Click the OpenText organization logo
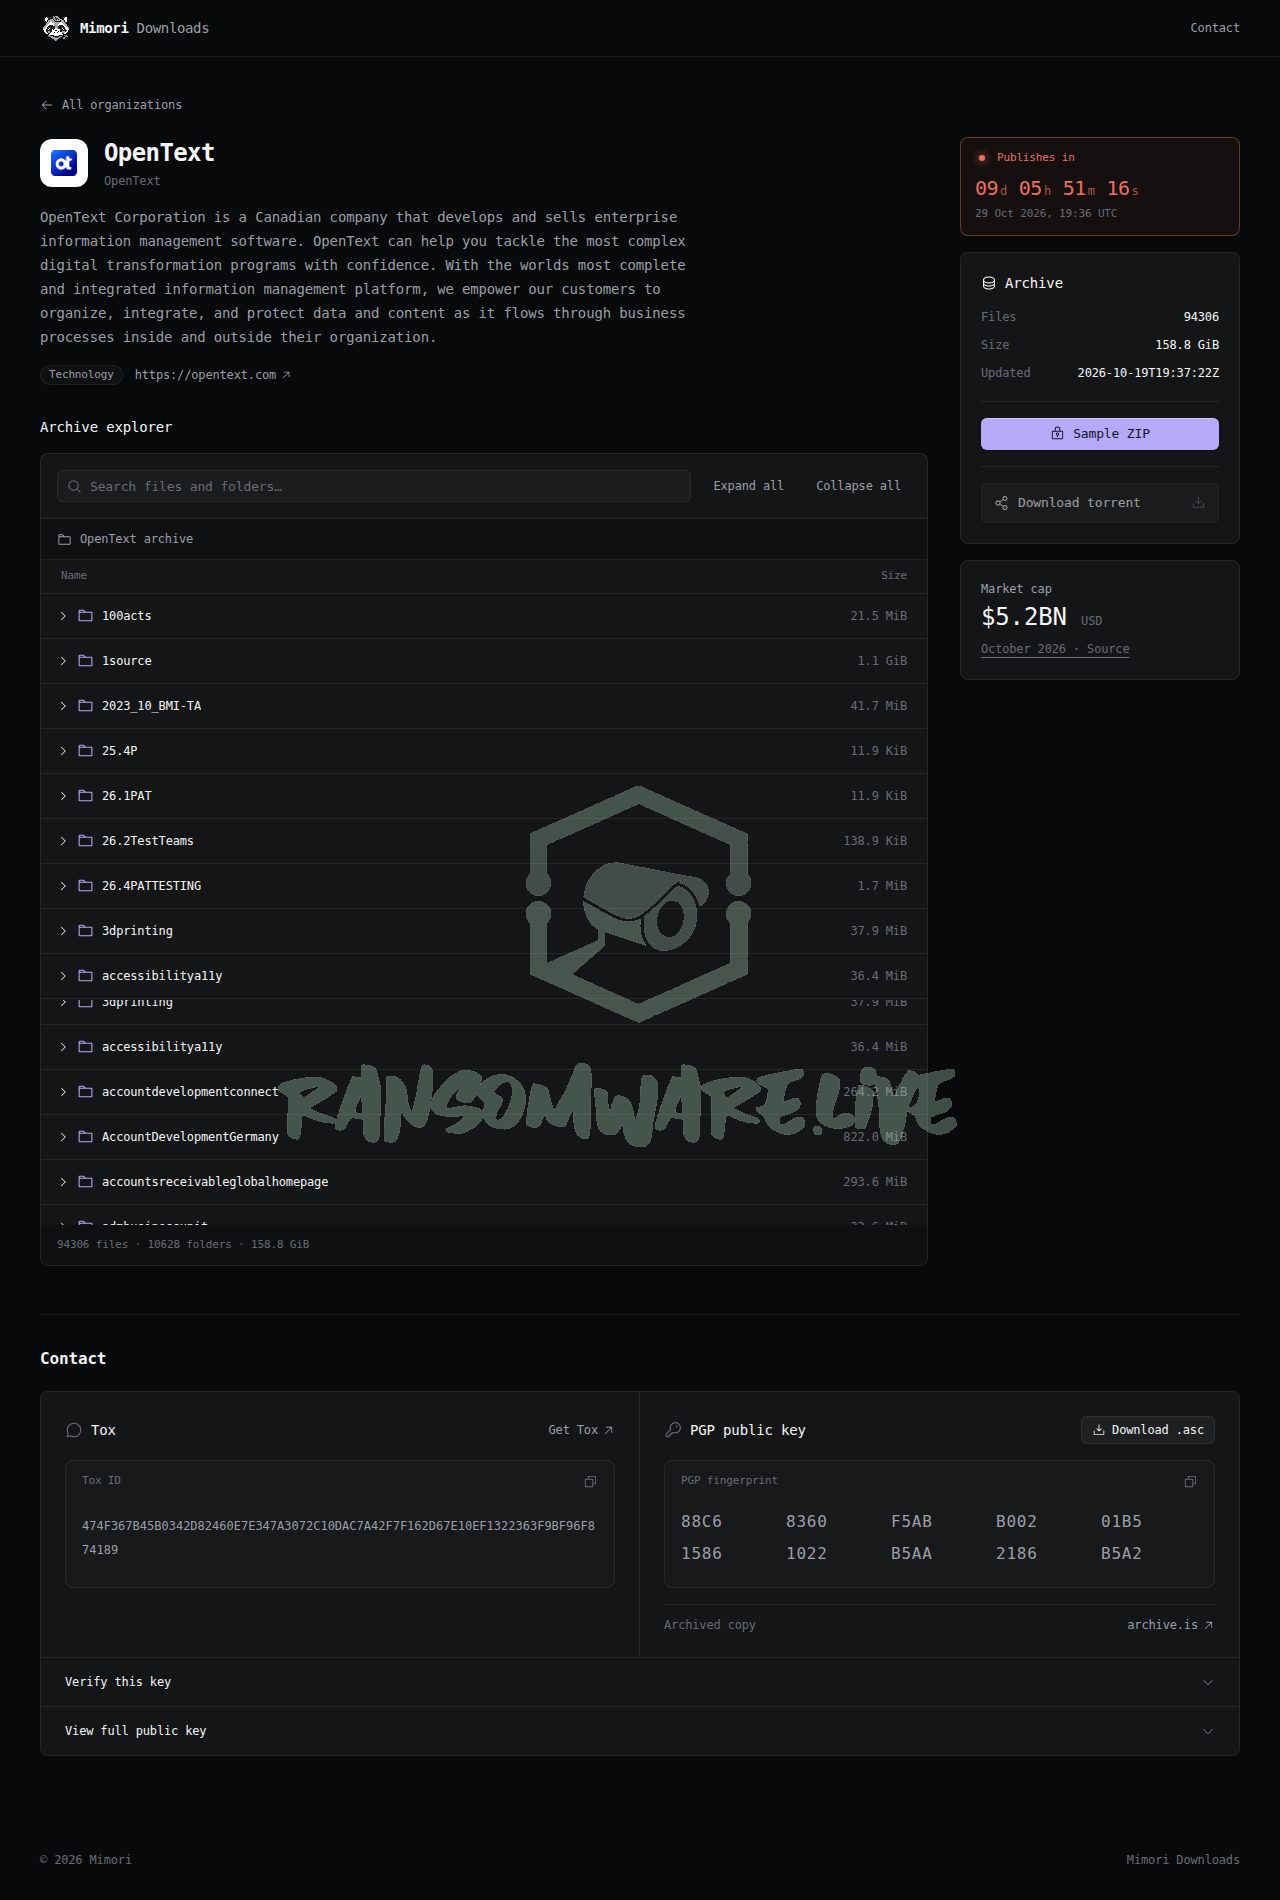The width and height of the screenshot is (1280, 1900). pyautogui.click(x=64, y=163)
